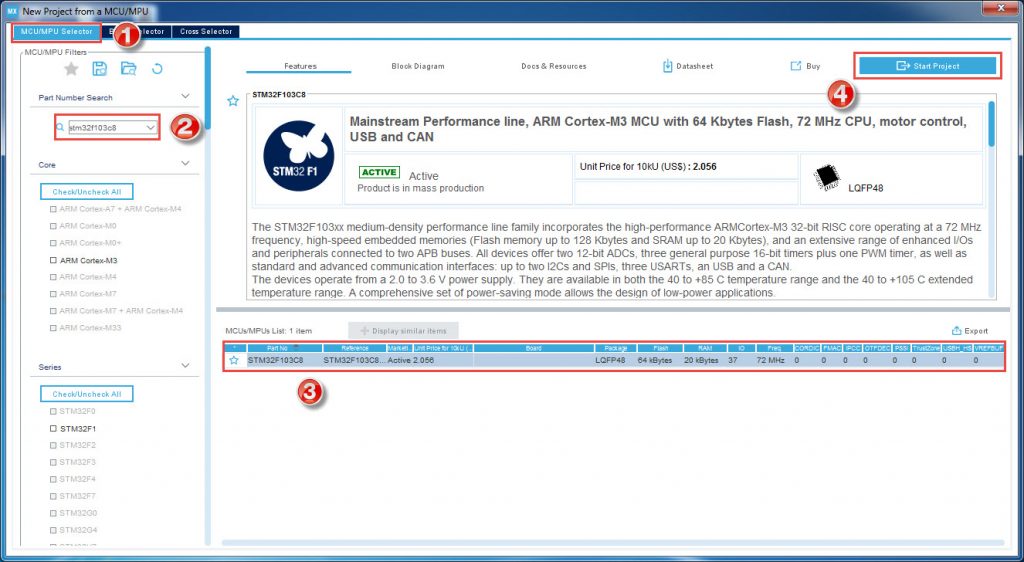Open the part number search dropdown arrow
The width and height of the screenshot is (1024, 562).
pyautogui.click(x=151, y=128)
